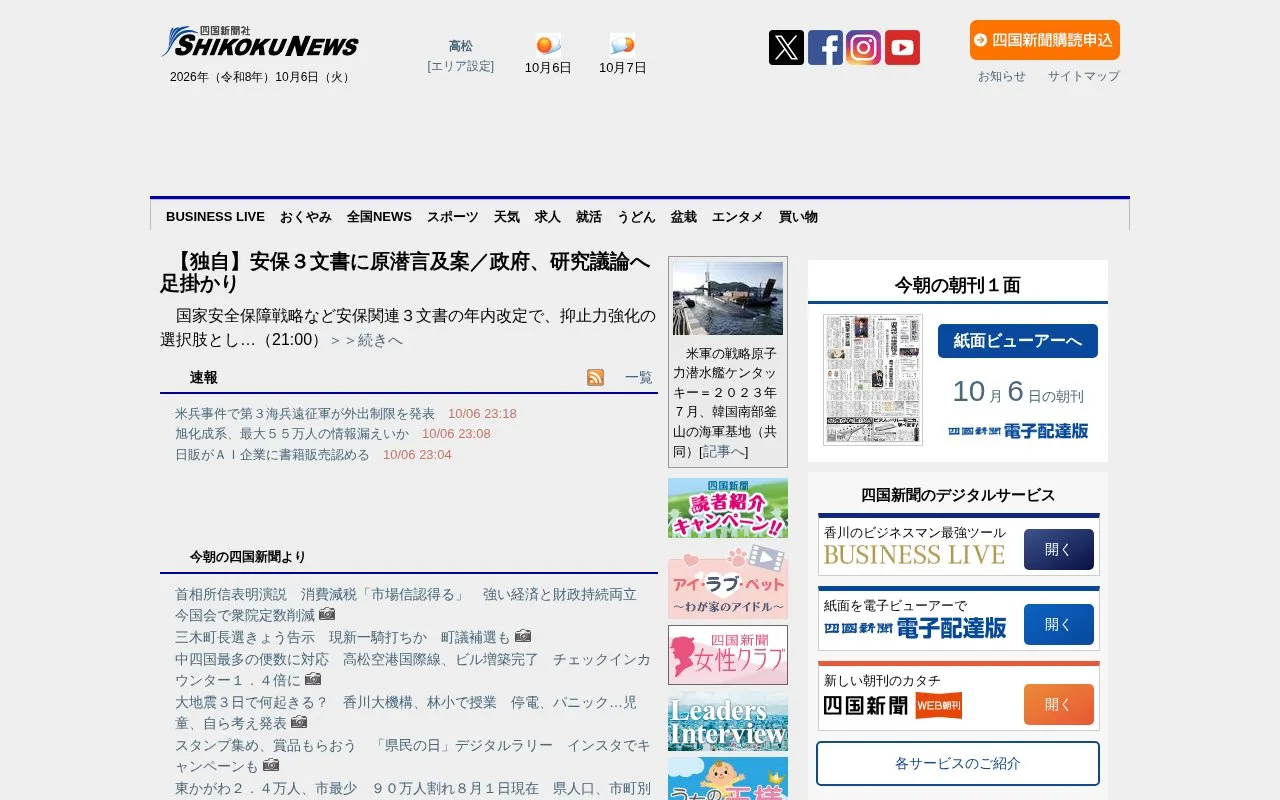Screen dimensions: 1280x800
Task: Click the 紙面ビューアーへ button
Action: 1018,341
